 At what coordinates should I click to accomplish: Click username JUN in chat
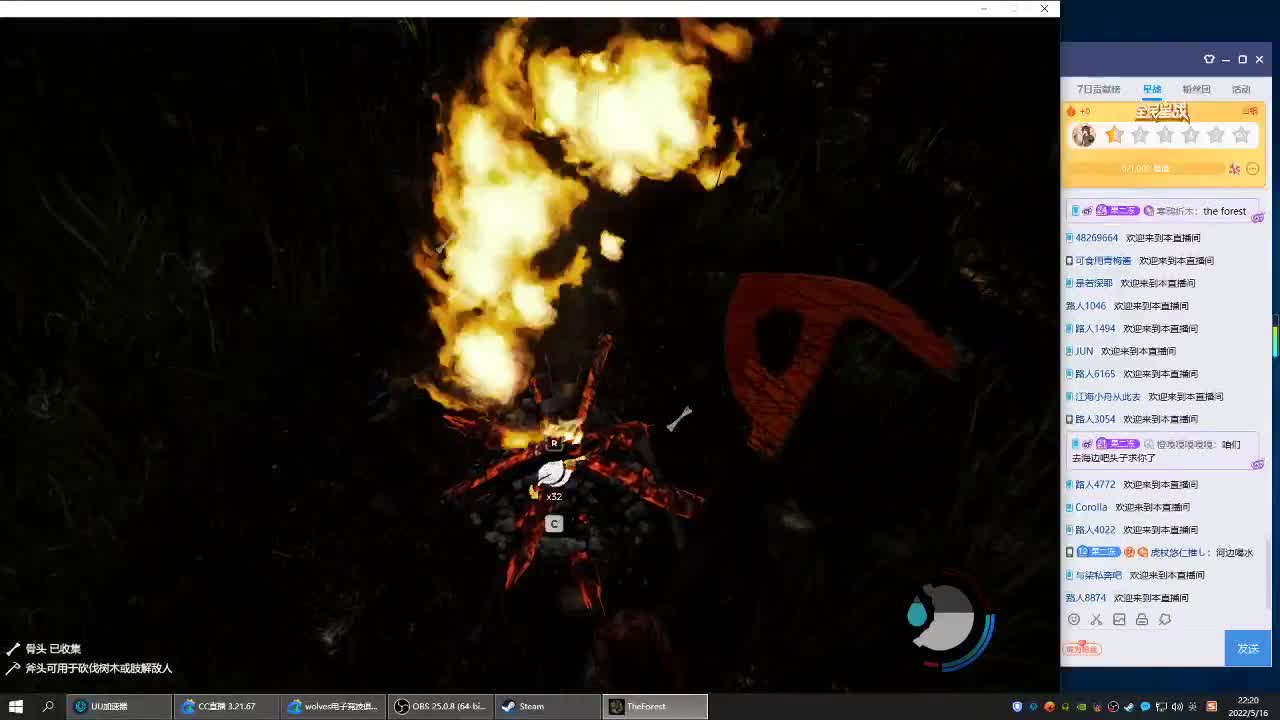tap(1084, 351)
